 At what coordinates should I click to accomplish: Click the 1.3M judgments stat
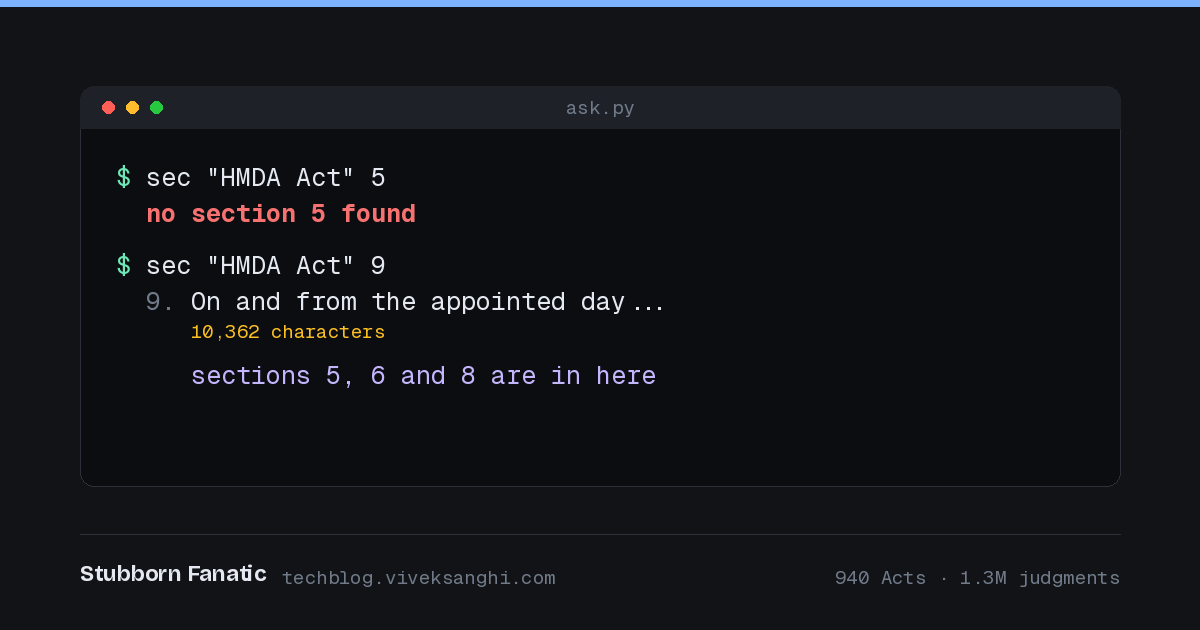coord(1040,578)
